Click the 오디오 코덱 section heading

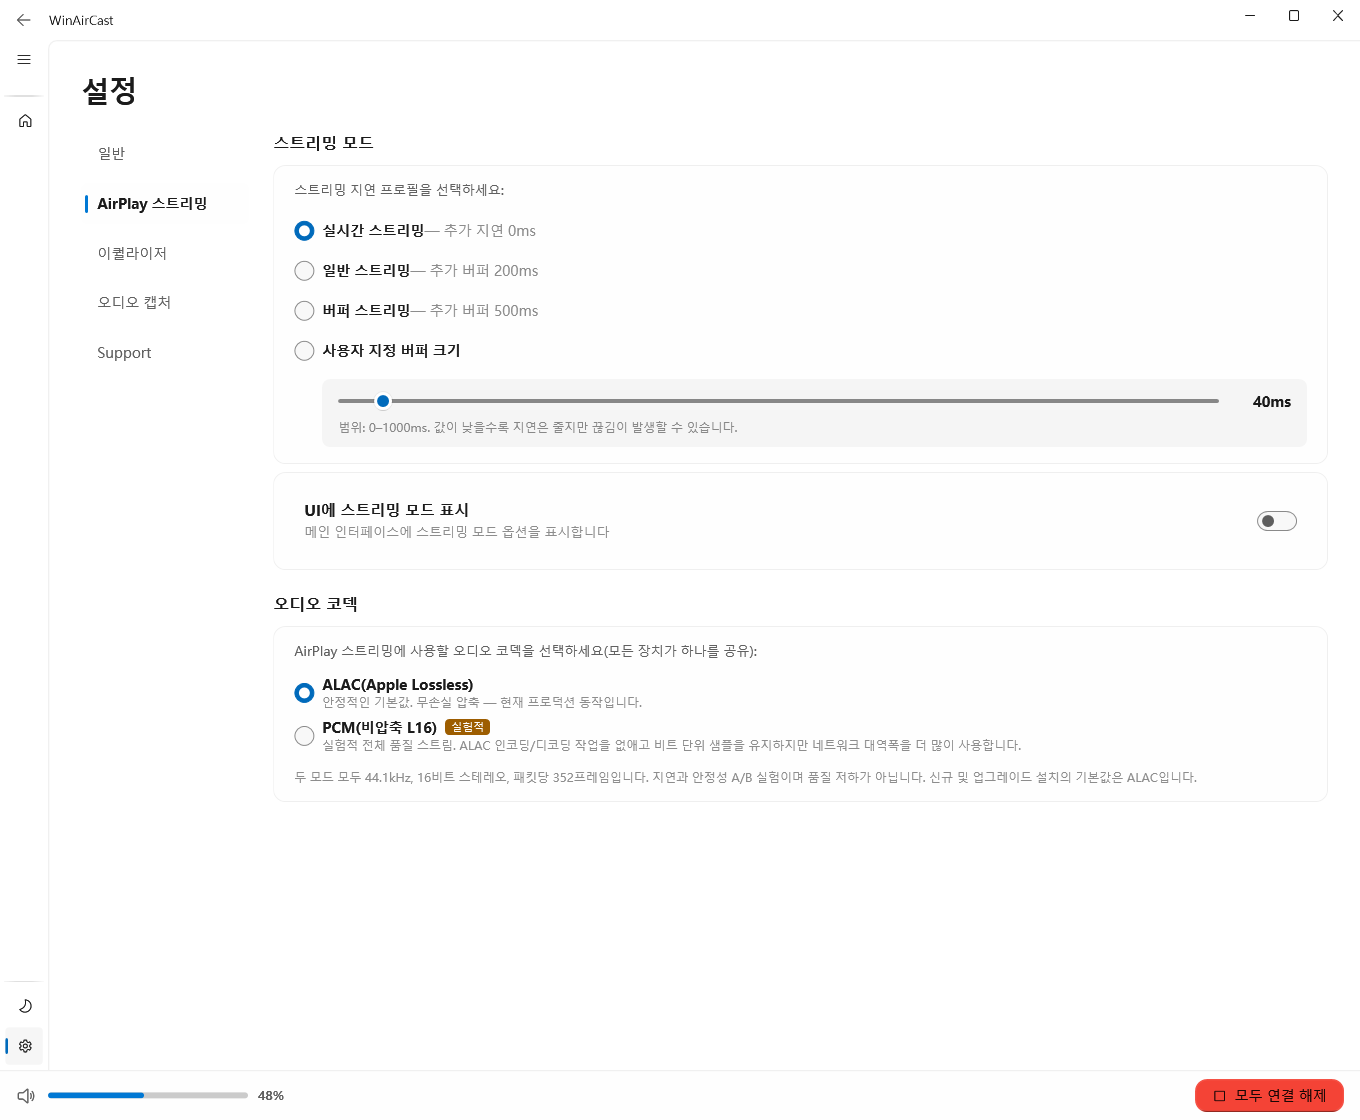click(x=316, y=604)
